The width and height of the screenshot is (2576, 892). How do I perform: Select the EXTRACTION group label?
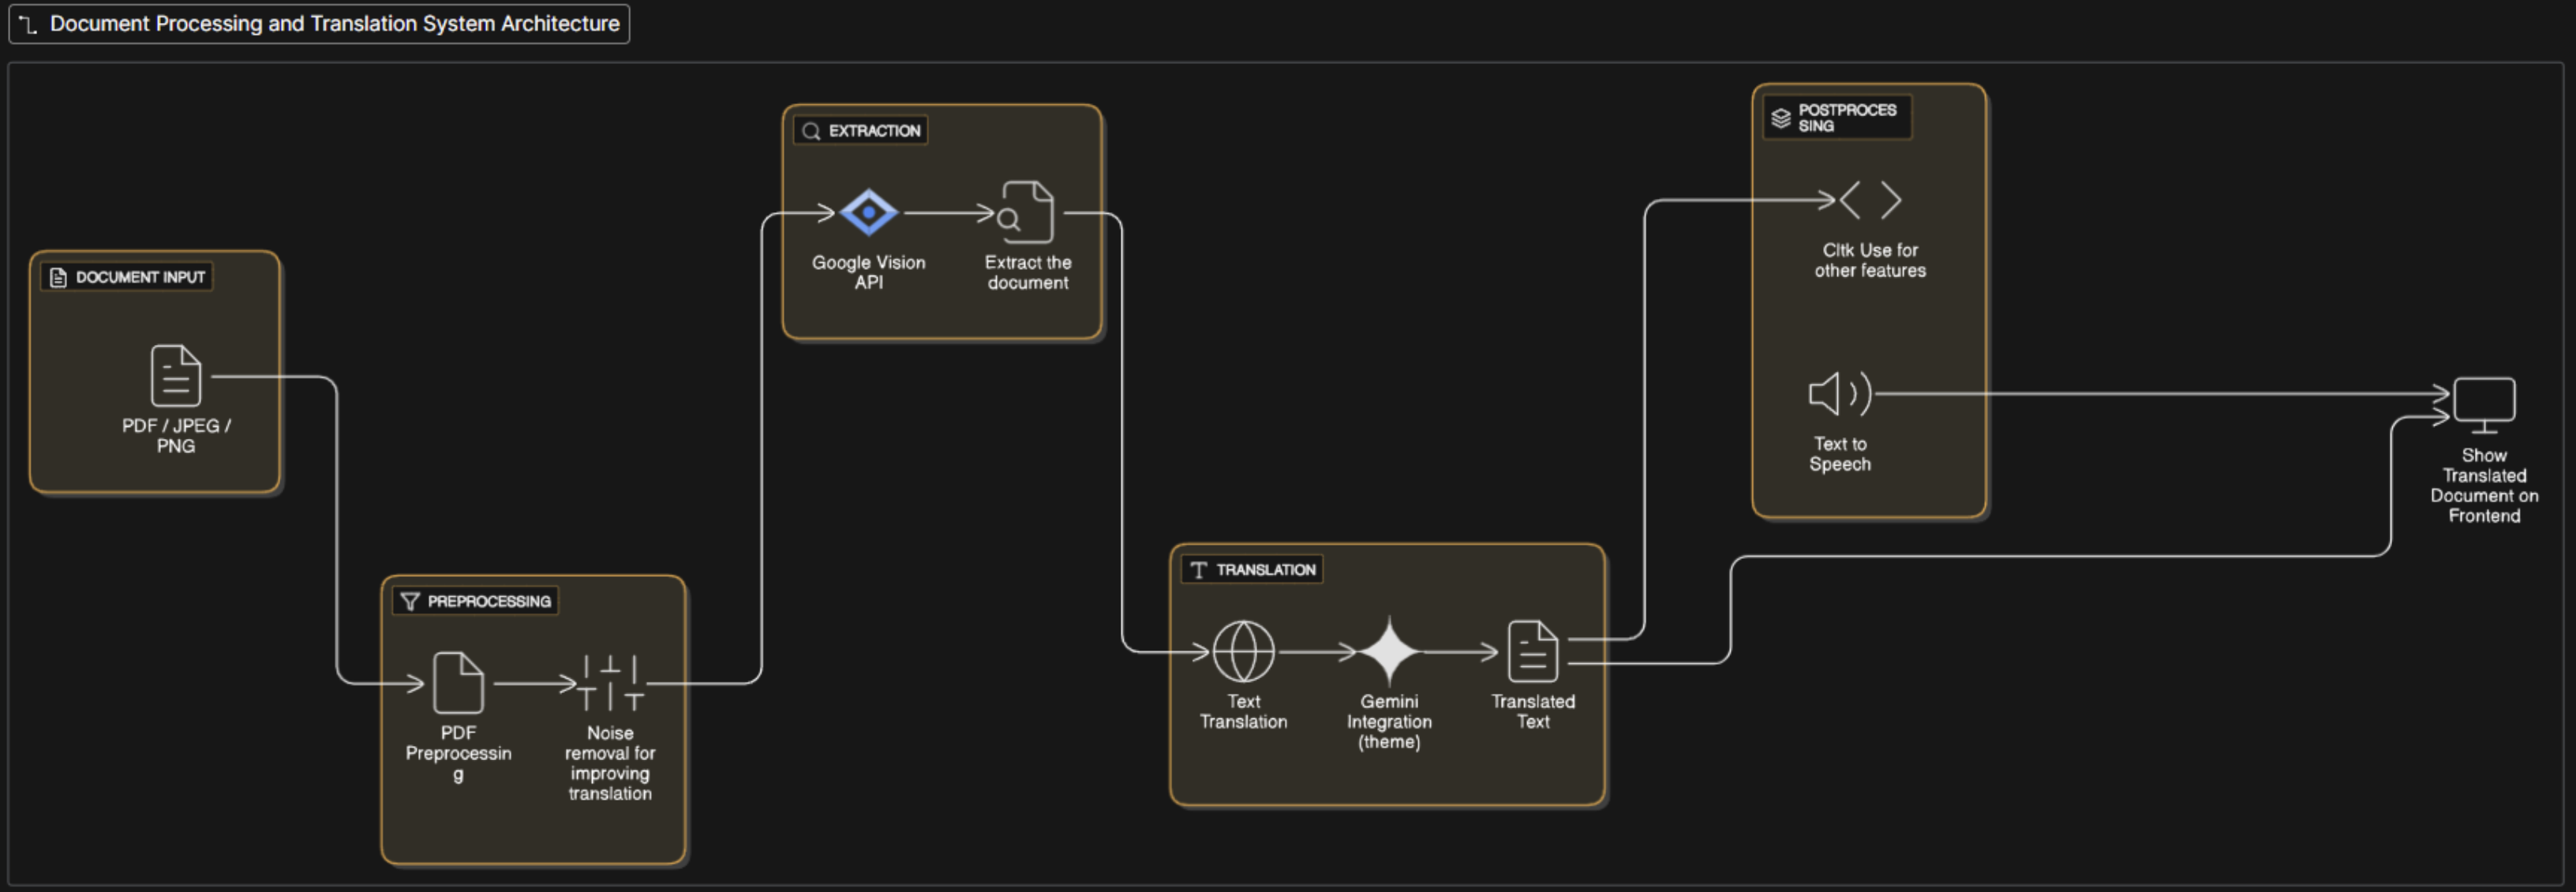pyautogui.click(x=861, y=131)
